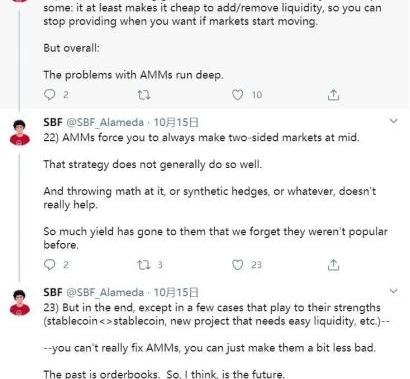The height and width of the screenshot is (379, 410).
Task: Open tweet 22 body text about AMMs
Action: click(215, 191)
